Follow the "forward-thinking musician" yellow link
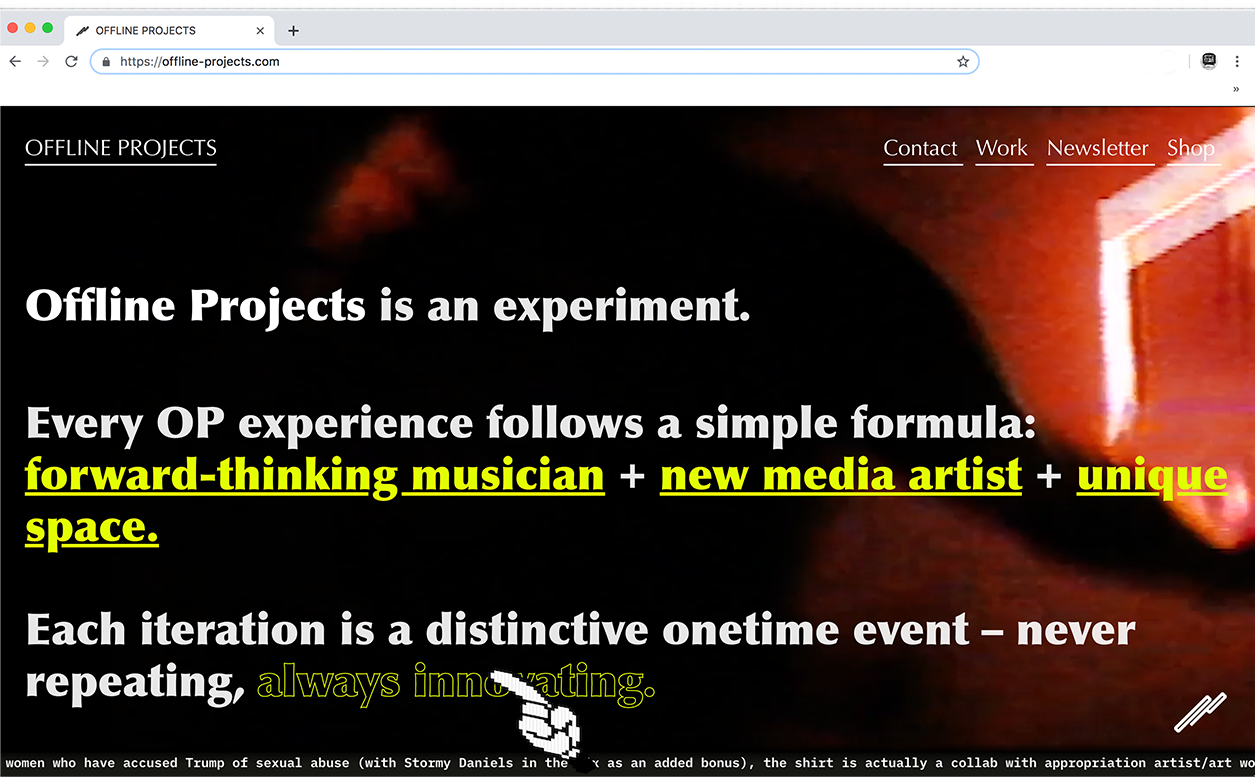 (314, 476)
